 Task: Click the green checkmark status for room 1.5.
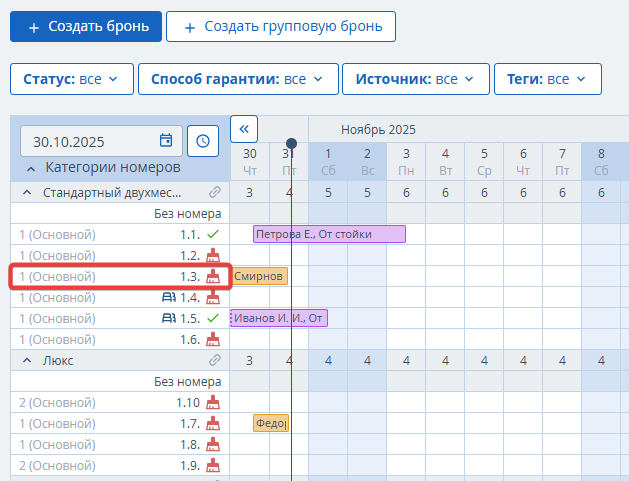pyautogui.click(x=212, y=318)
